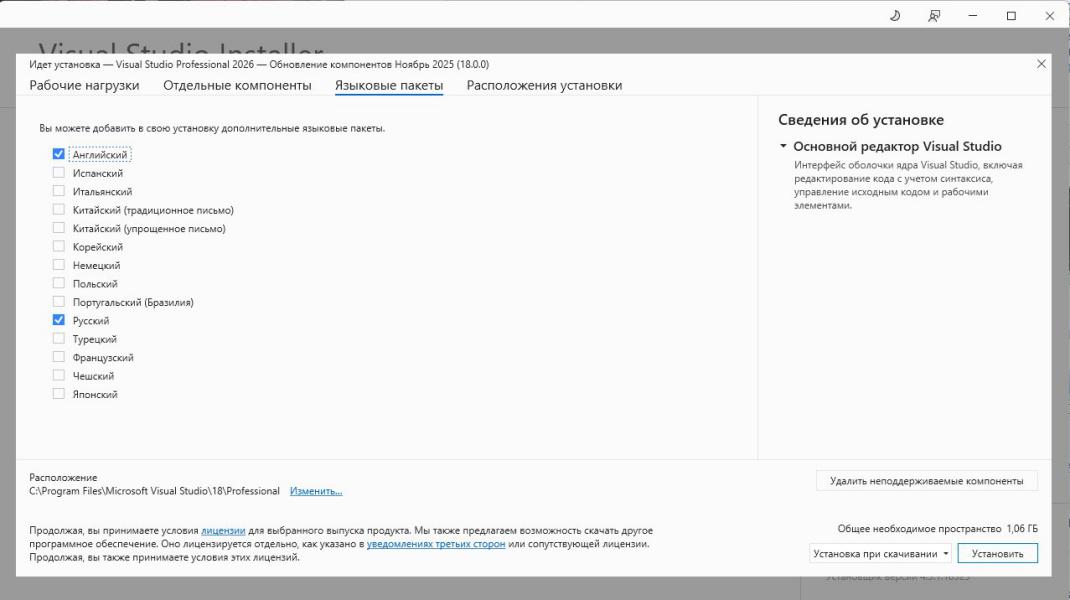This screenshot has height=600, width=1070.
Task: Select the Французский language pack
Action: [x=59, y=358]
